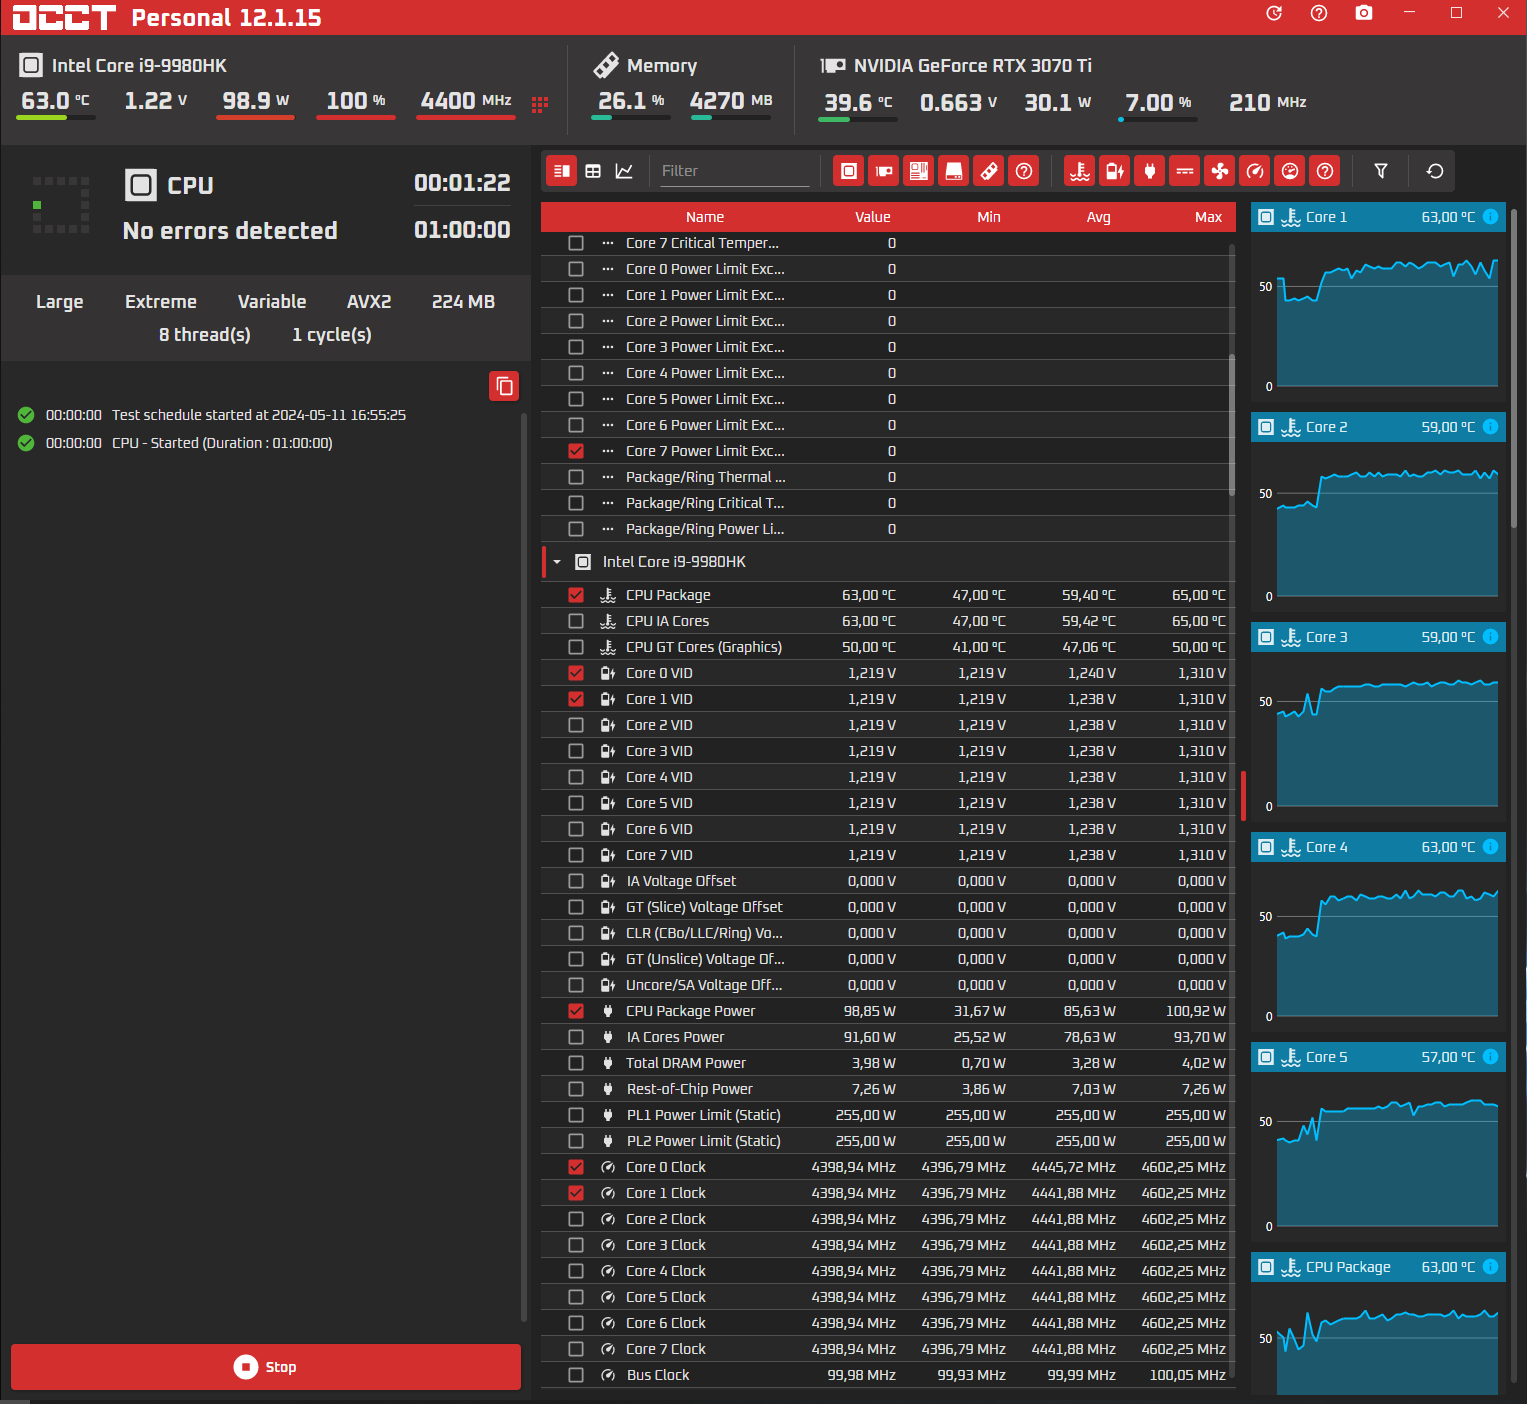Click the sensor Filter text field
The height and width of the screenshot is (1404, 1527).
coord(734,171)
